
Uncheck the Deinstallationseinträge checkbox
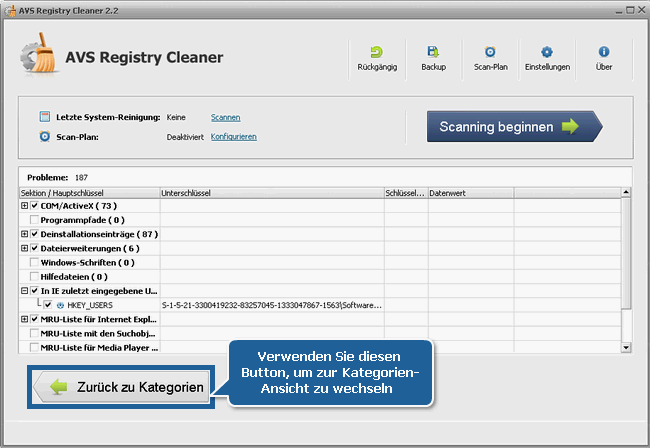tap(34, 234)
